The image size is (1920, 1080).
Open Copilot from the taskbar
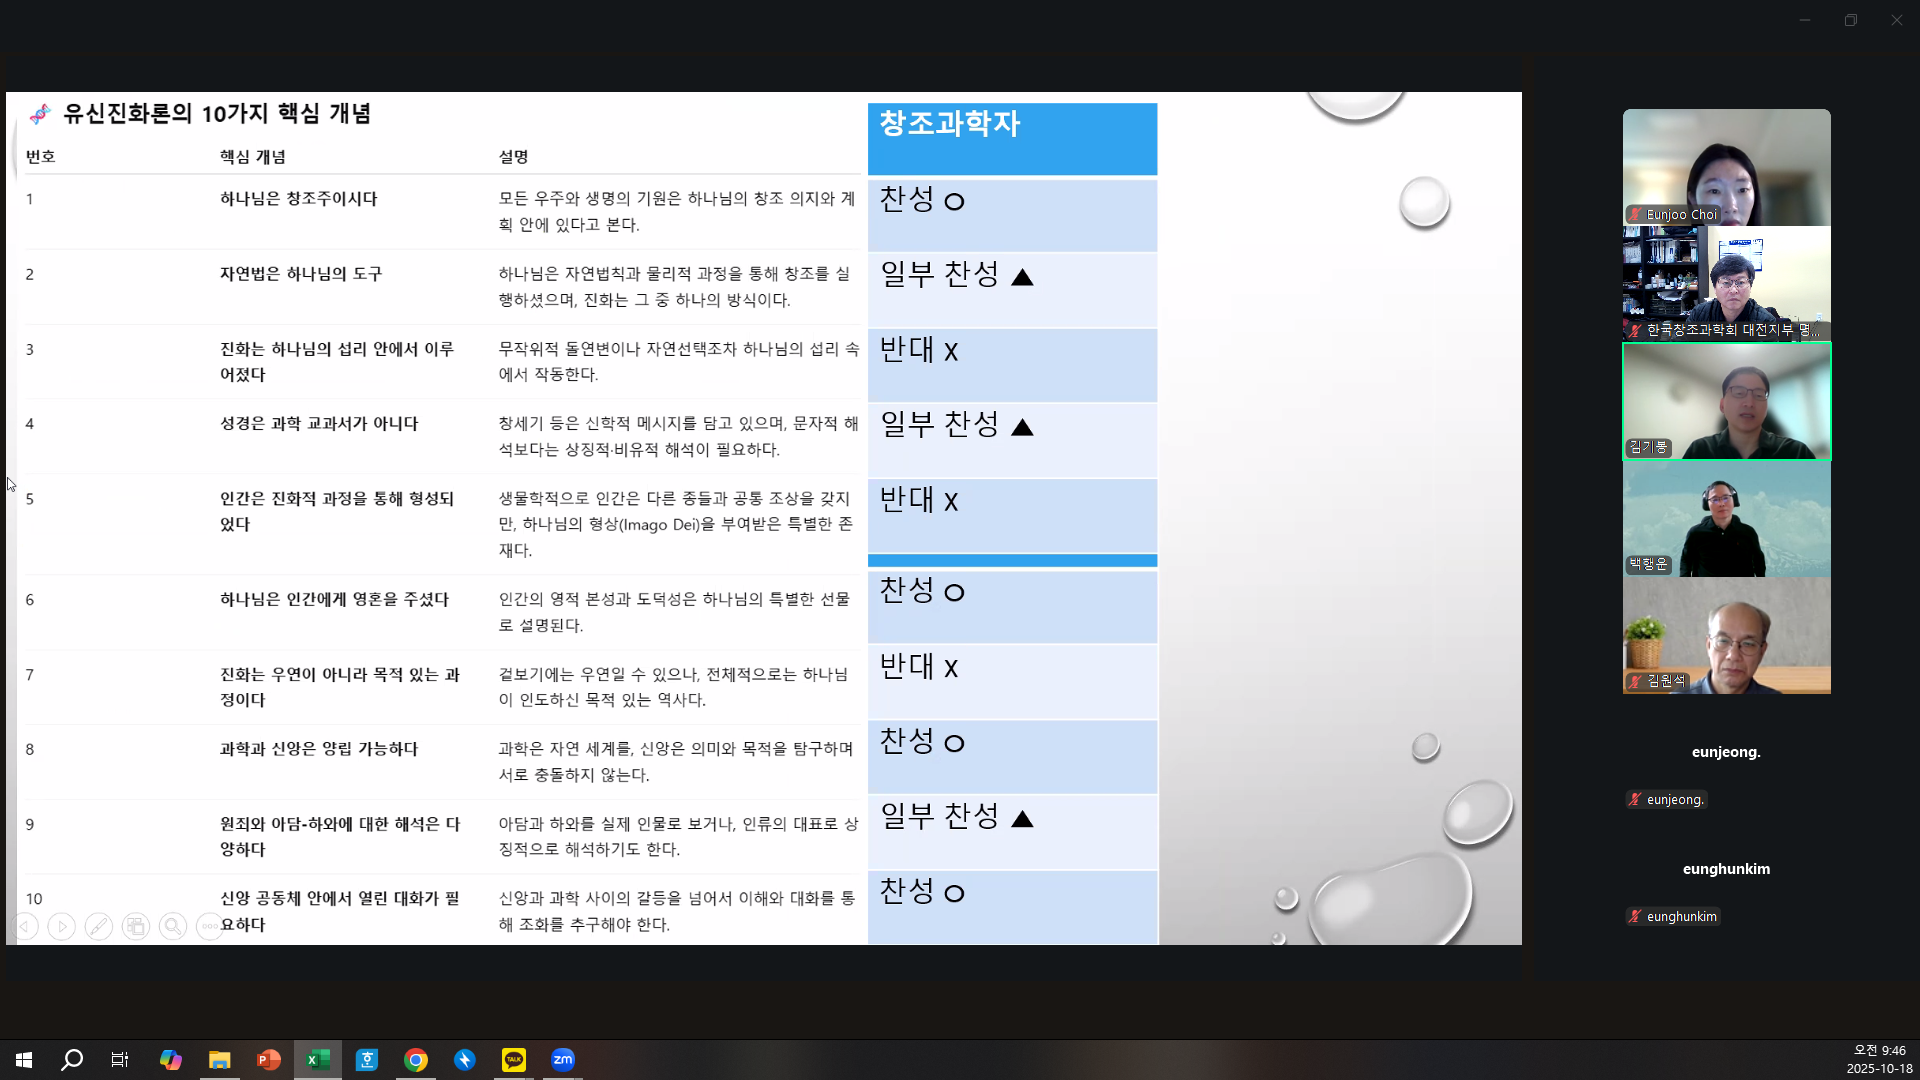point(171,1060)
